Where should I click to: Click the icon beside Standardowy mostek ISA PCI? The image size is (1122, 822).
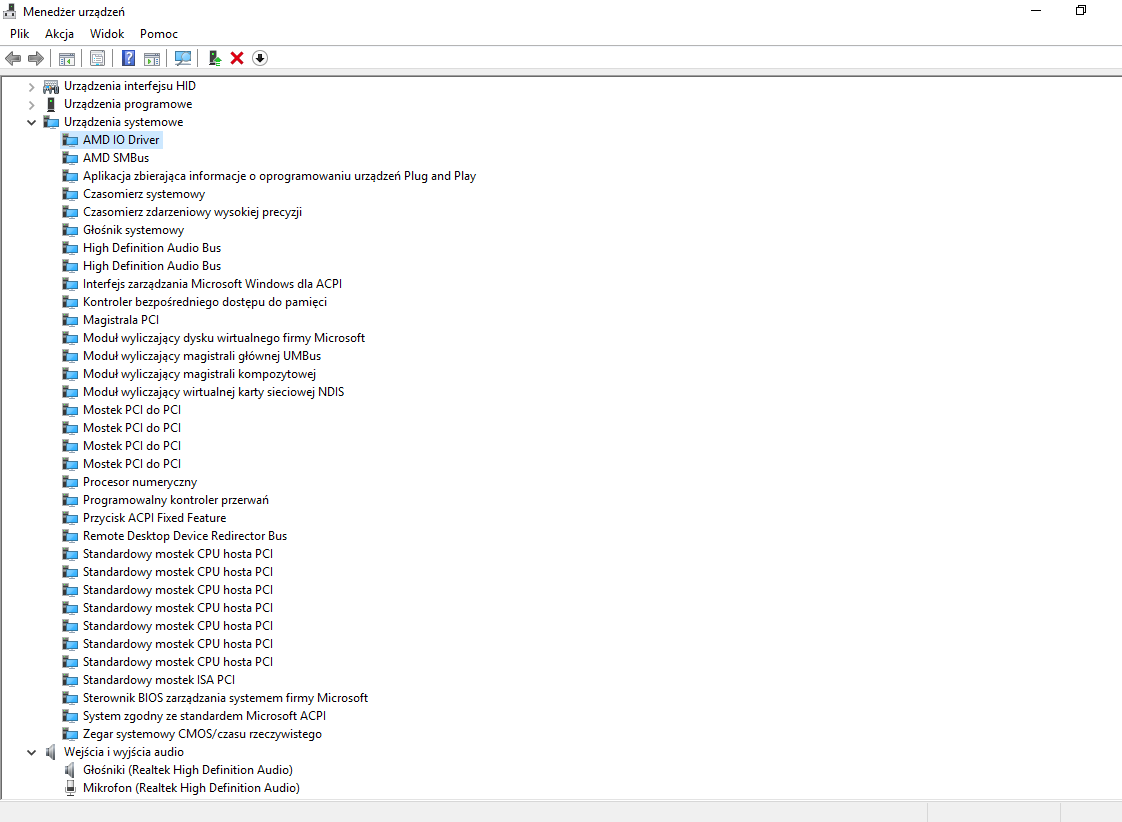coord(70,680)
